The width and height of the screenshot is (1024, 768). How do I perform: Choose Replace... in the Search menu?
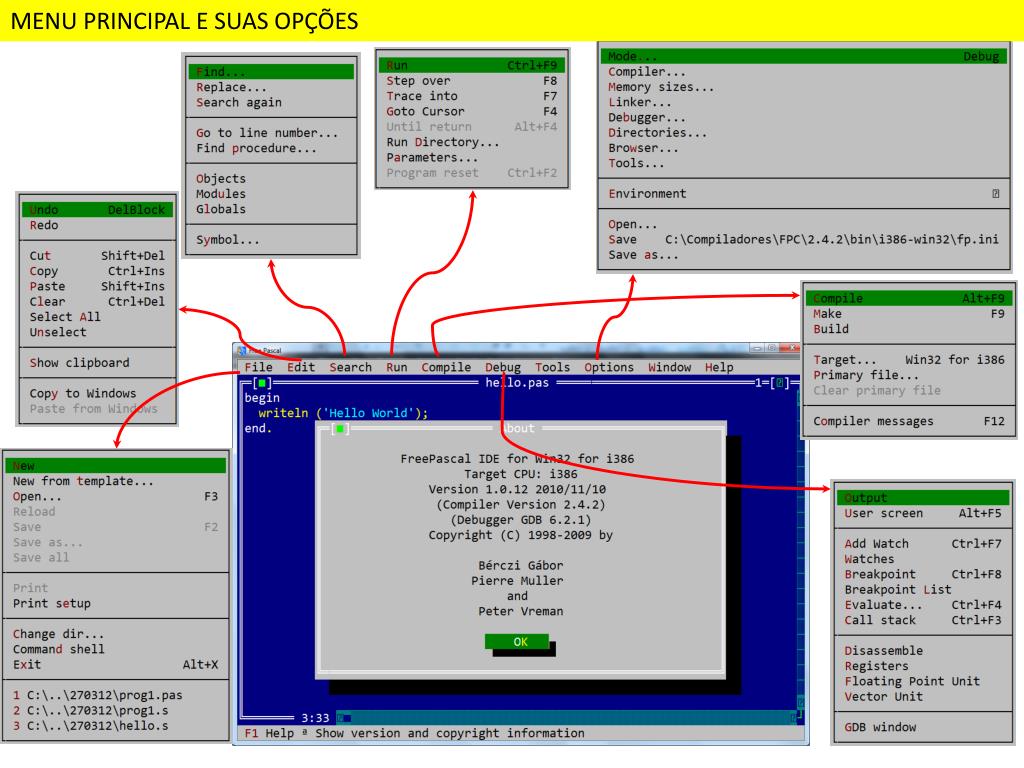[x=271, y=87]
